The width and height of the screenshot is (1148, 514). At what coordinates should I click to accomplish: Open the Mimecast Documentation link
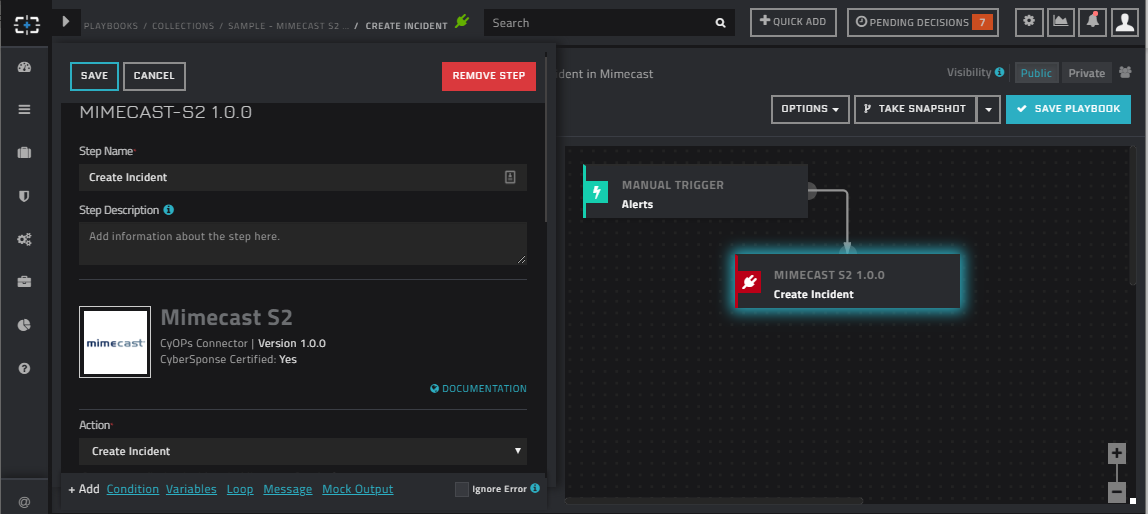pos(478,389)
